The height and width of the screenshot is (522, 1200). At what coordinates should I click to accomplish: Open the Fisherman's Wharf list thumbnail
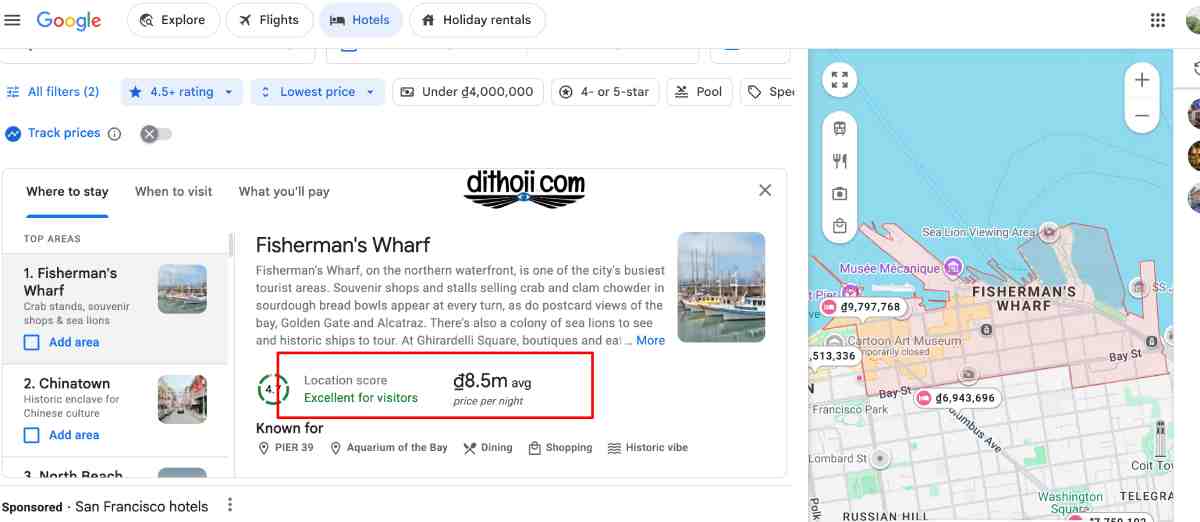[x=182, y=289]
